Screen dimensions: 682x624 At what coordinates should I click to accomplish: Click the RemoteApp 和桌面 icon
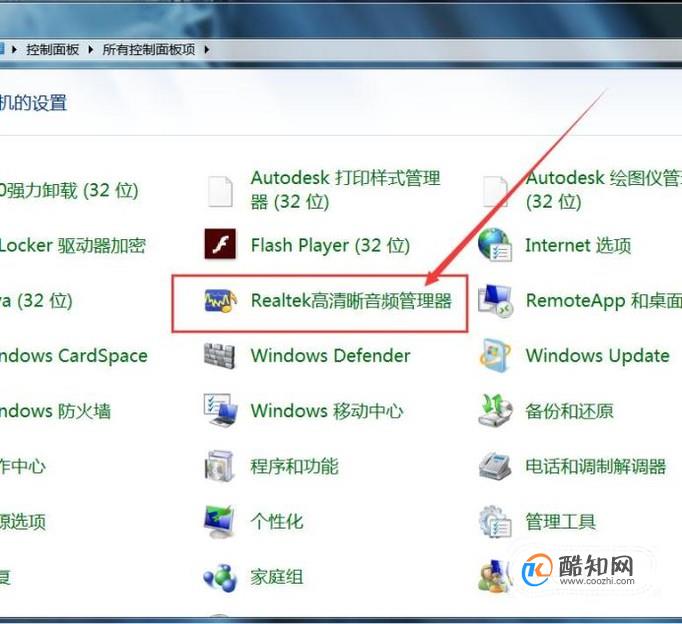click(x=495, y=301)
